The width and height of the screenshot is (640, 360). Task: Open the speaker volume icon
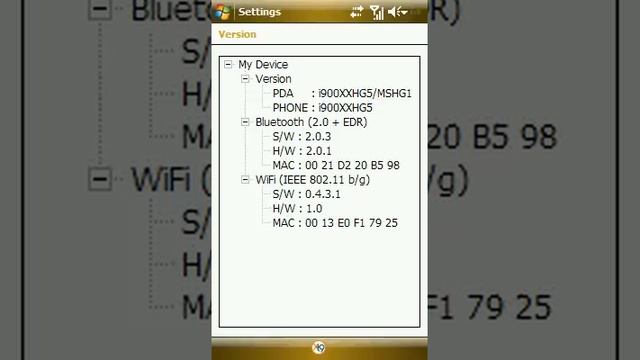pyautogui.click(x=398, y=12)
